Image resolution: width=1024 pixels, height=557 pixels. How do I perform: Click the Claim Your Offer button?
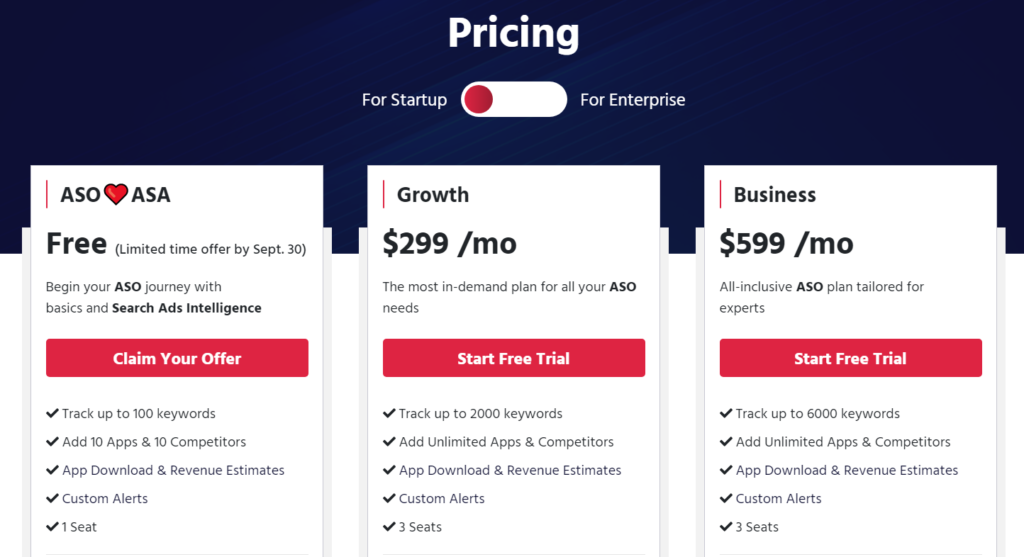177,358
